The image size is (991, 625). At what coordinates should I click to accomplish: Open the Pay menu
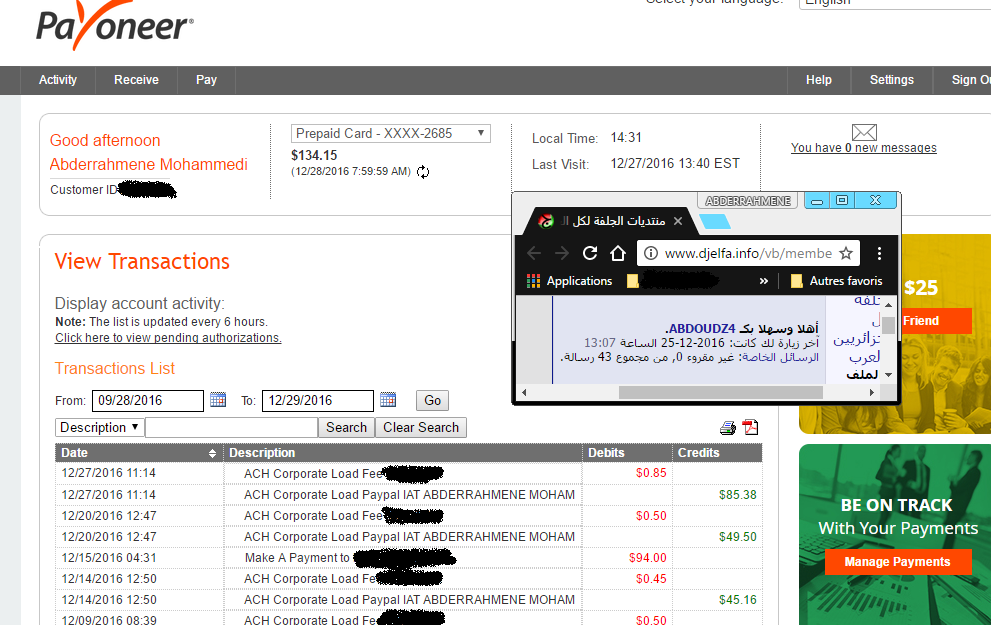click(206, 80)
